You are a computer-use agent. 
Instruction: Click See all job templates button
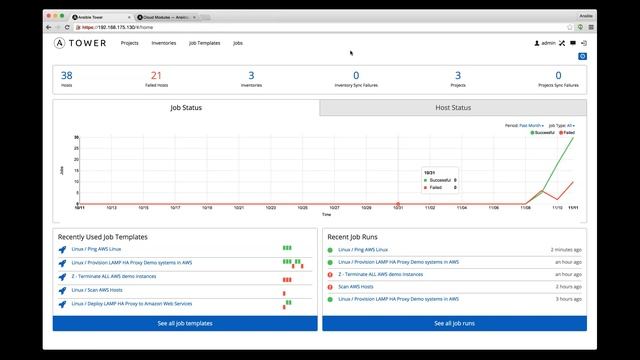[x=185, y=323]
